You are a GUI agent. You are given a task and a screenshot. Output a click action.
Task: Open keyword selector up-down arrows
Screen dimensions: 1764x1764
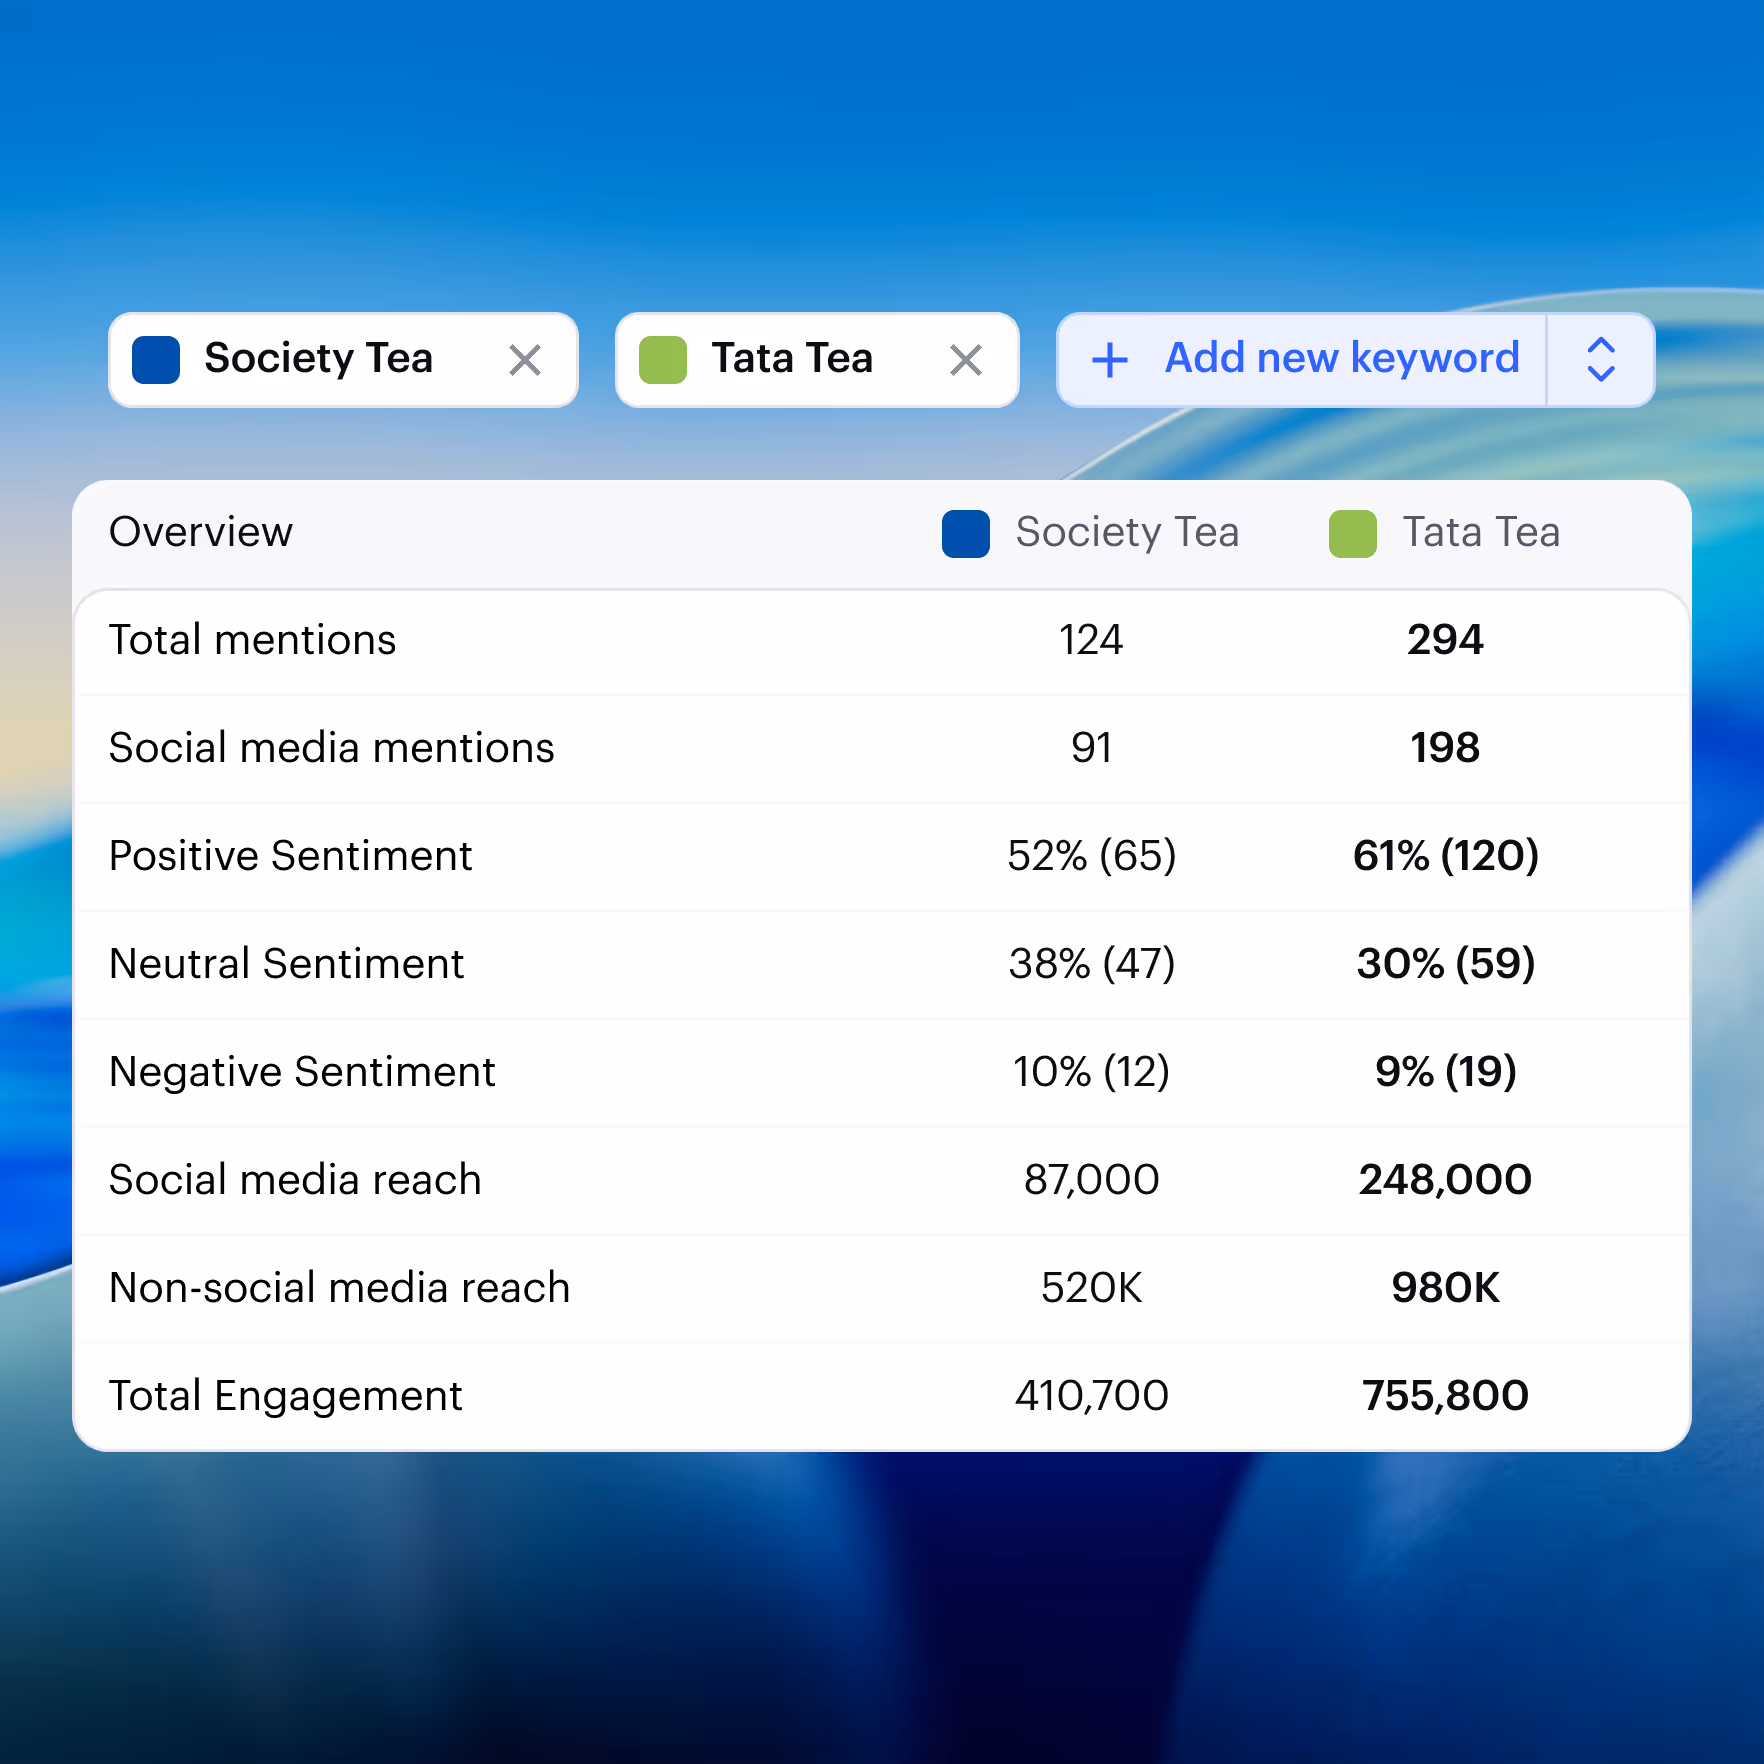1601,360
